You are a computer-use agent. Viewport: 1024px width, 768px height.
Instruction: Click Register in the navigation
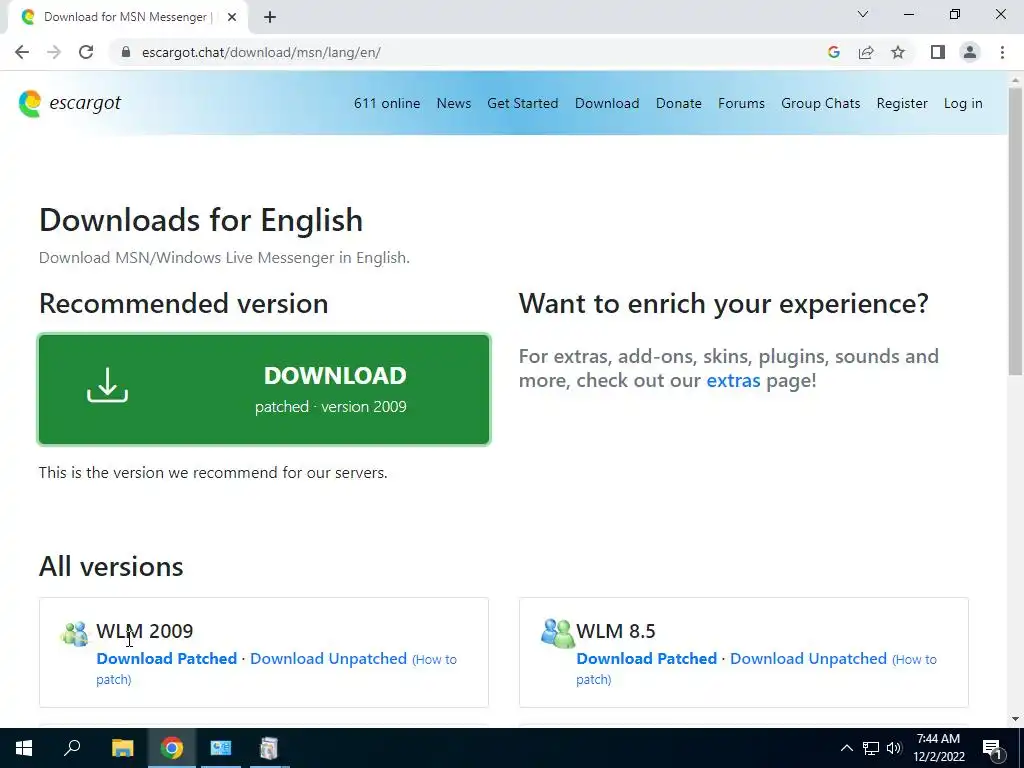click(902, 103)
